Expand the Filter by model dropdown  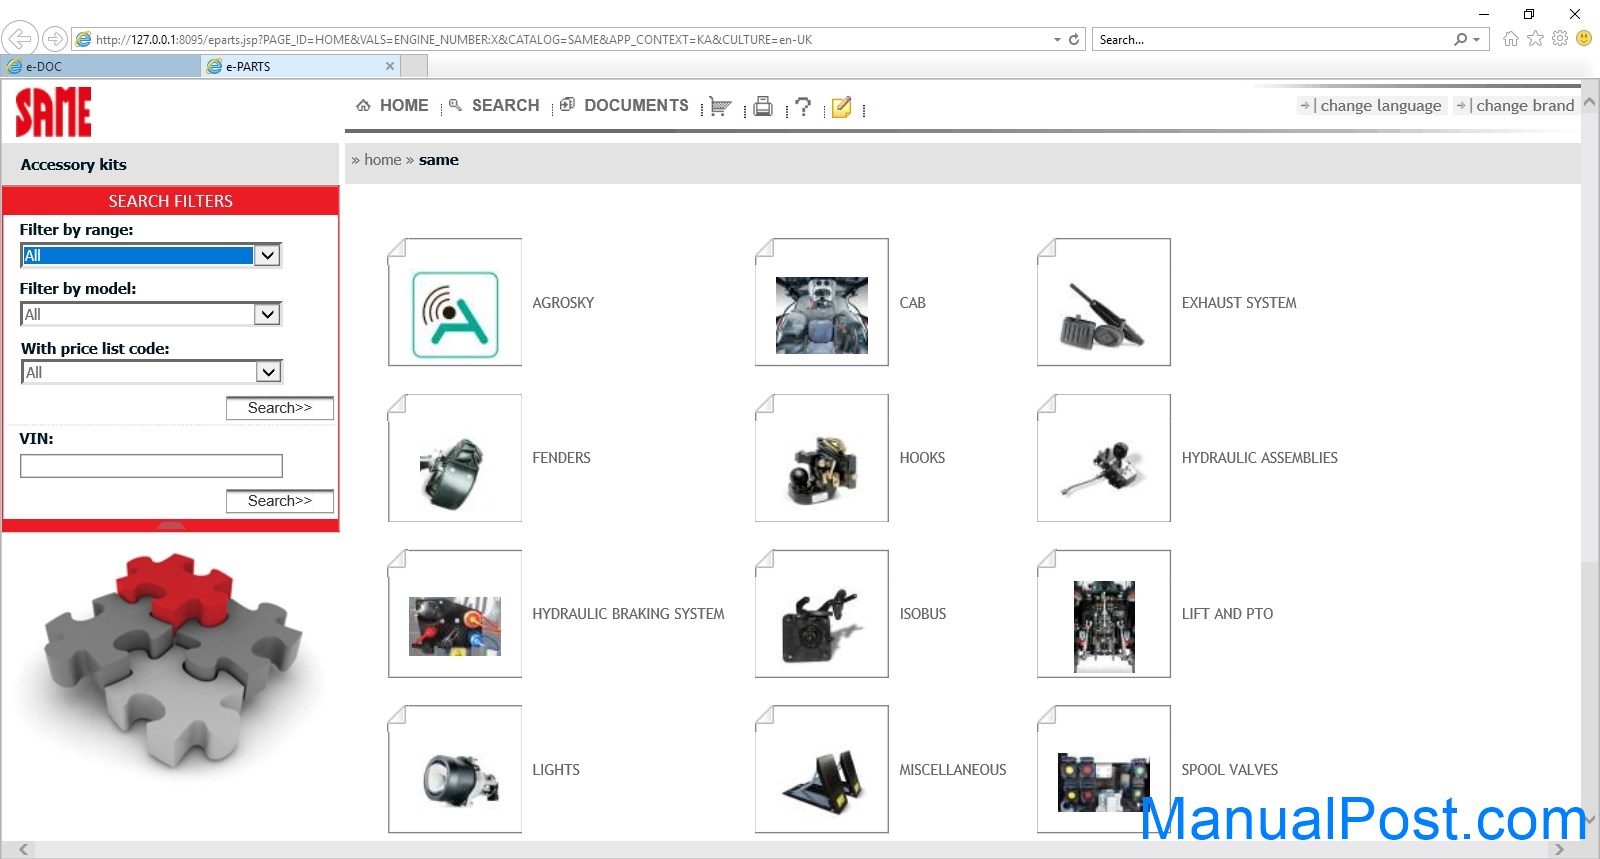267,314
